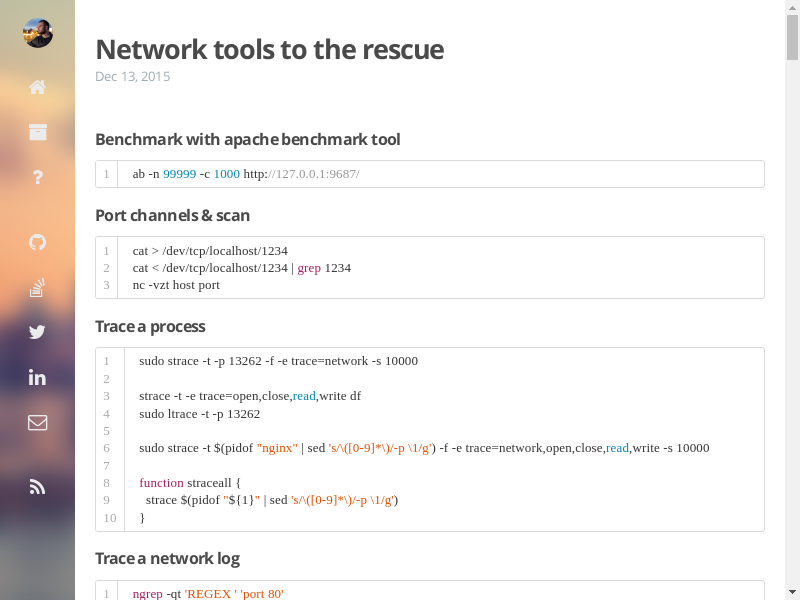Click the 'Network tools to the rescue' title

269,49
